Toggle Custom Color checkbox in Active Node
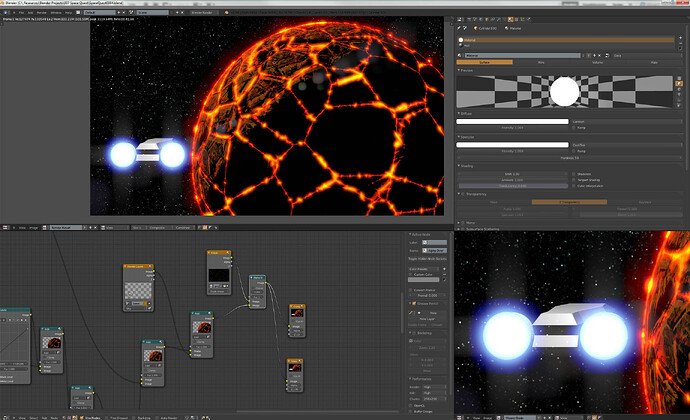Image resolution: width=690 pixels, height=420 pixels. click(411, 275)
